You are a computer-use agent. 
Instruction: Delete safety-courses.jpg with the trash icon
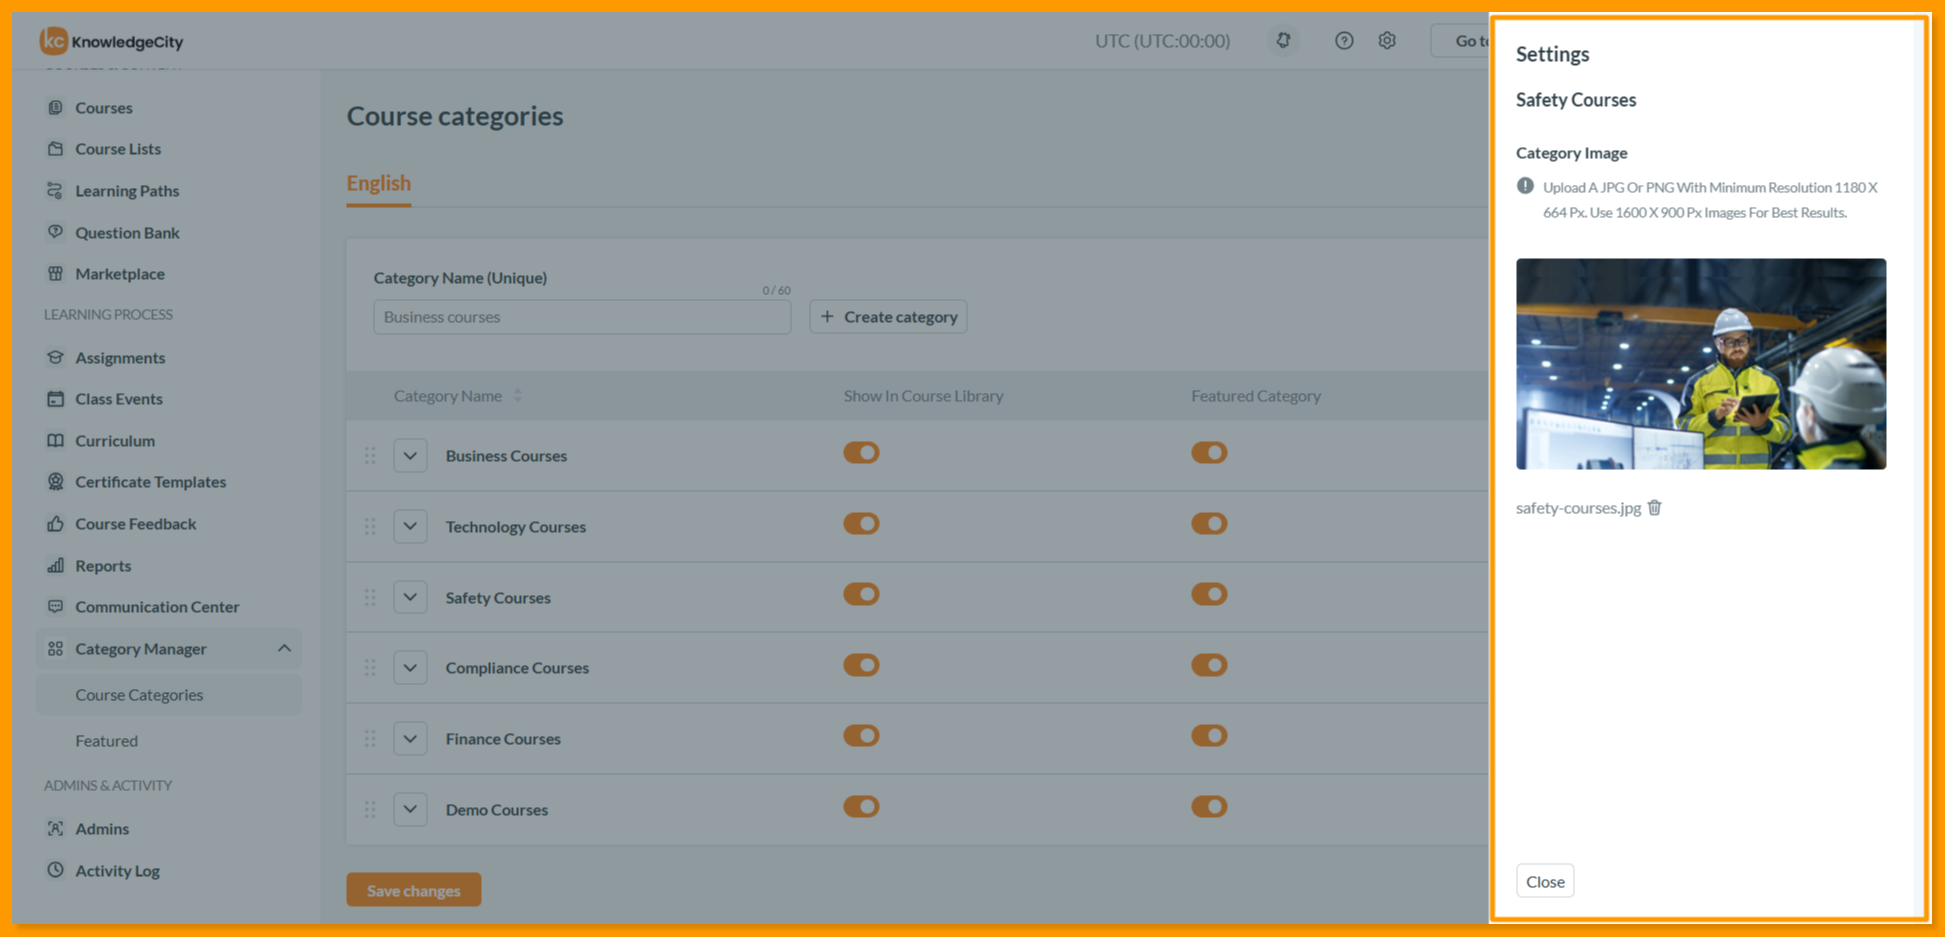pyautogui.click(x=1655, y=507)
